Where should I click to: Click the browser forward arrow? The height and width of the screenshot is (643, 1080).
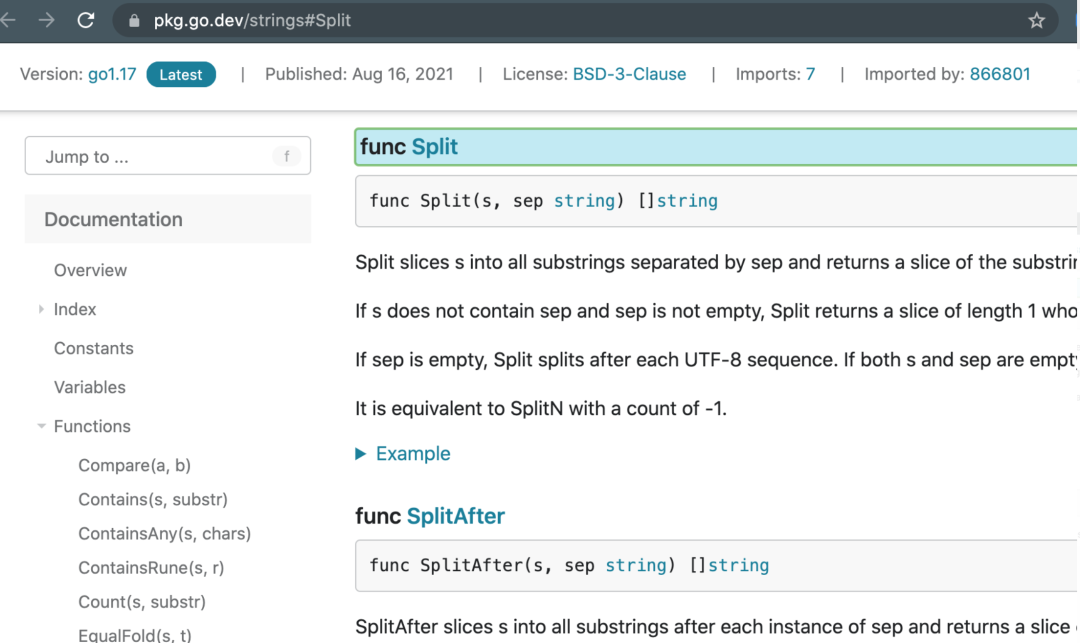(x=46, y=20)
